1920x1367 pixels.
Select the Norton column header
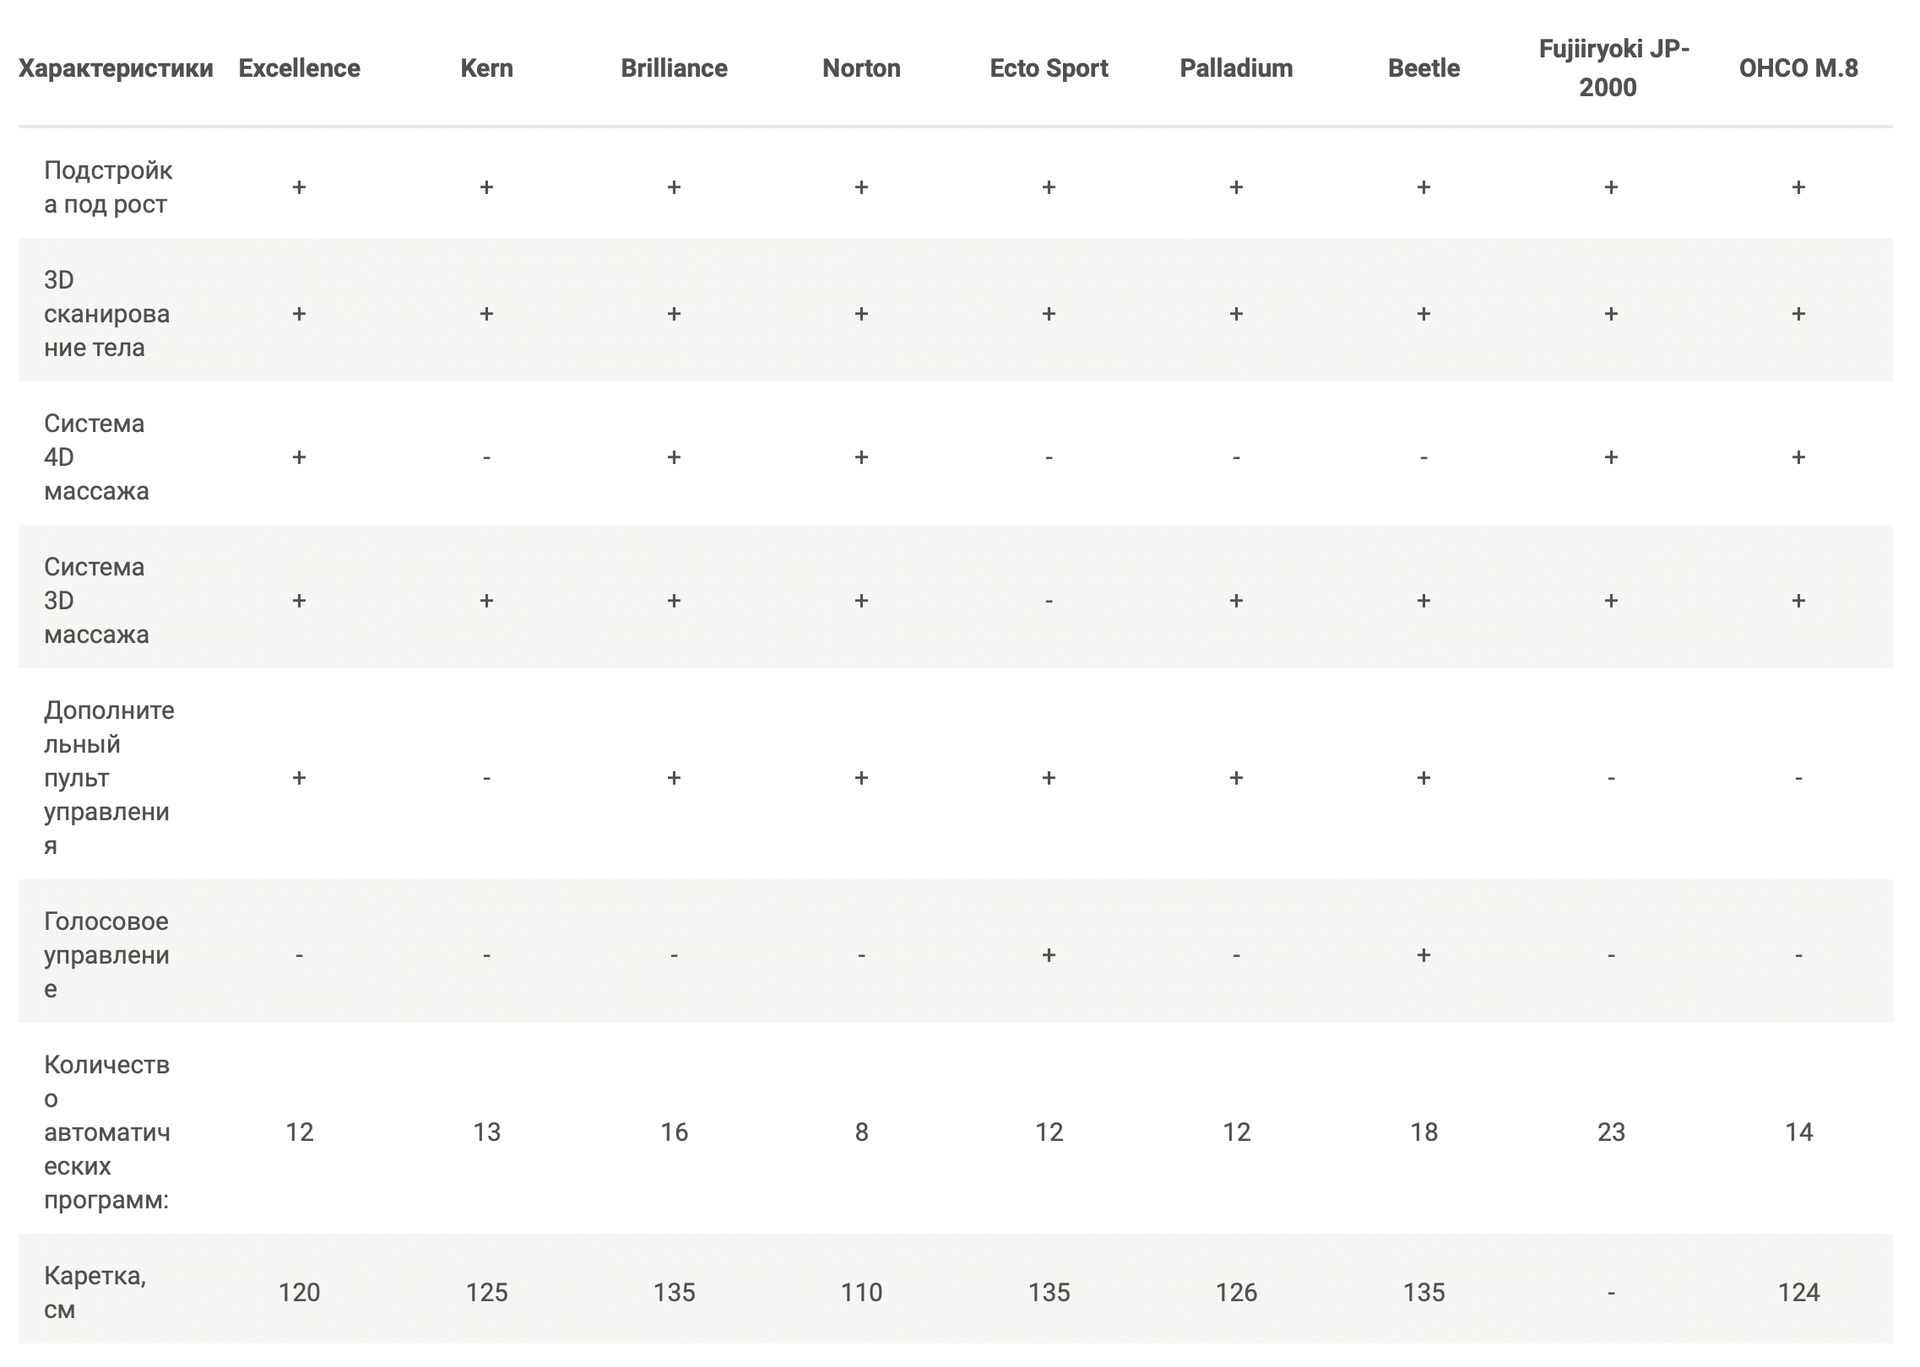tap(861, 68)
